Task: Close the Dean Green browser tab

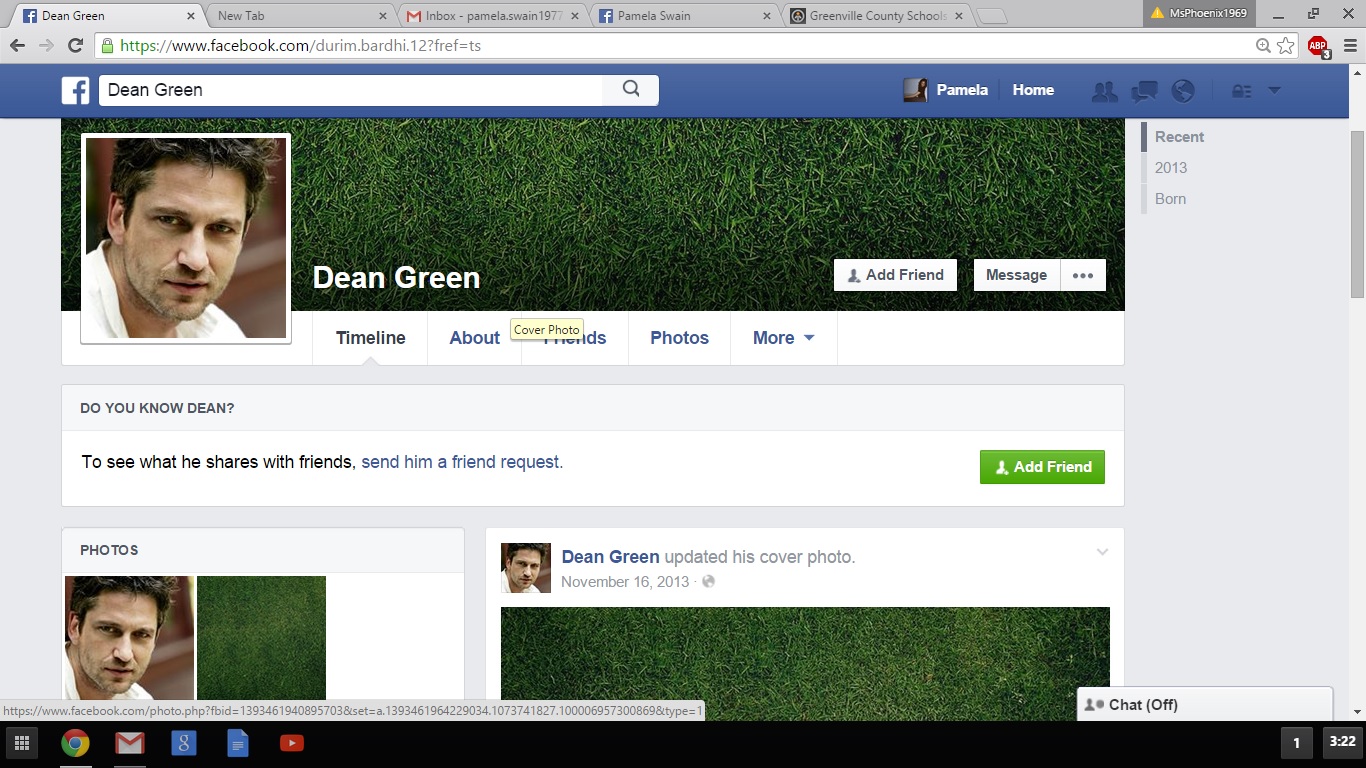Action: pyautogui.click(x=191, y=16)
